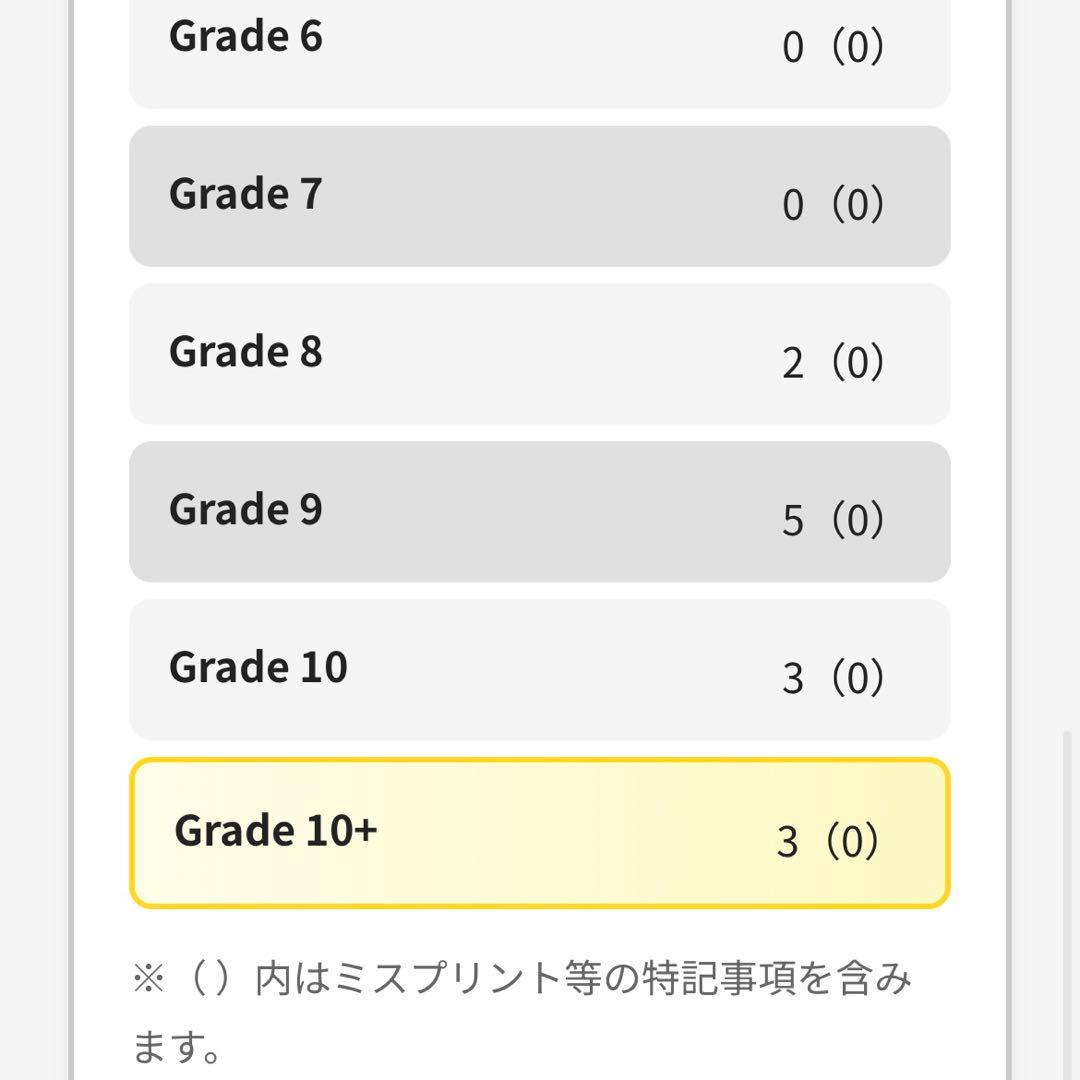Click the count 0 beside Grade 7
Screen dimensions: 1080x1080
(x=793, y=206)
